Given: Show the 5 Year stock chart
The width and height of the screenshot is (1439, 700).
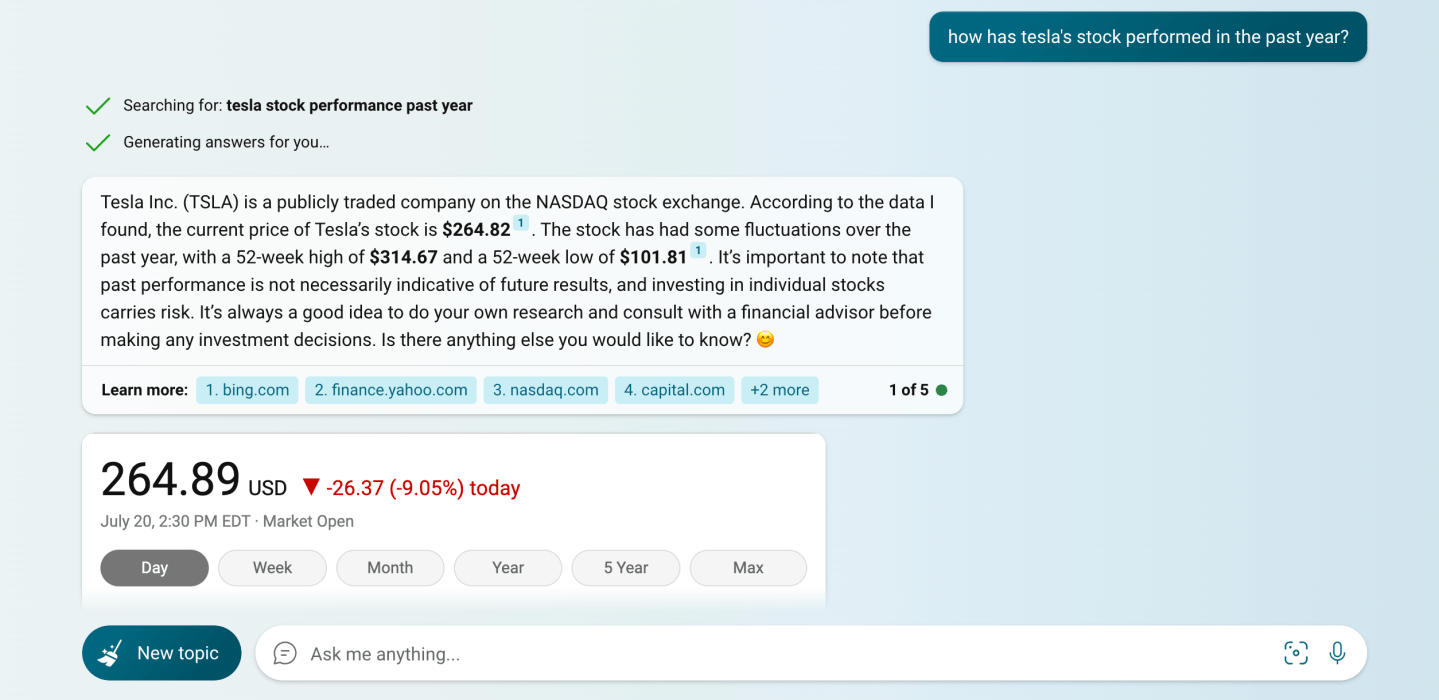Looking at the screenshot, I should (x=626, y=568).
